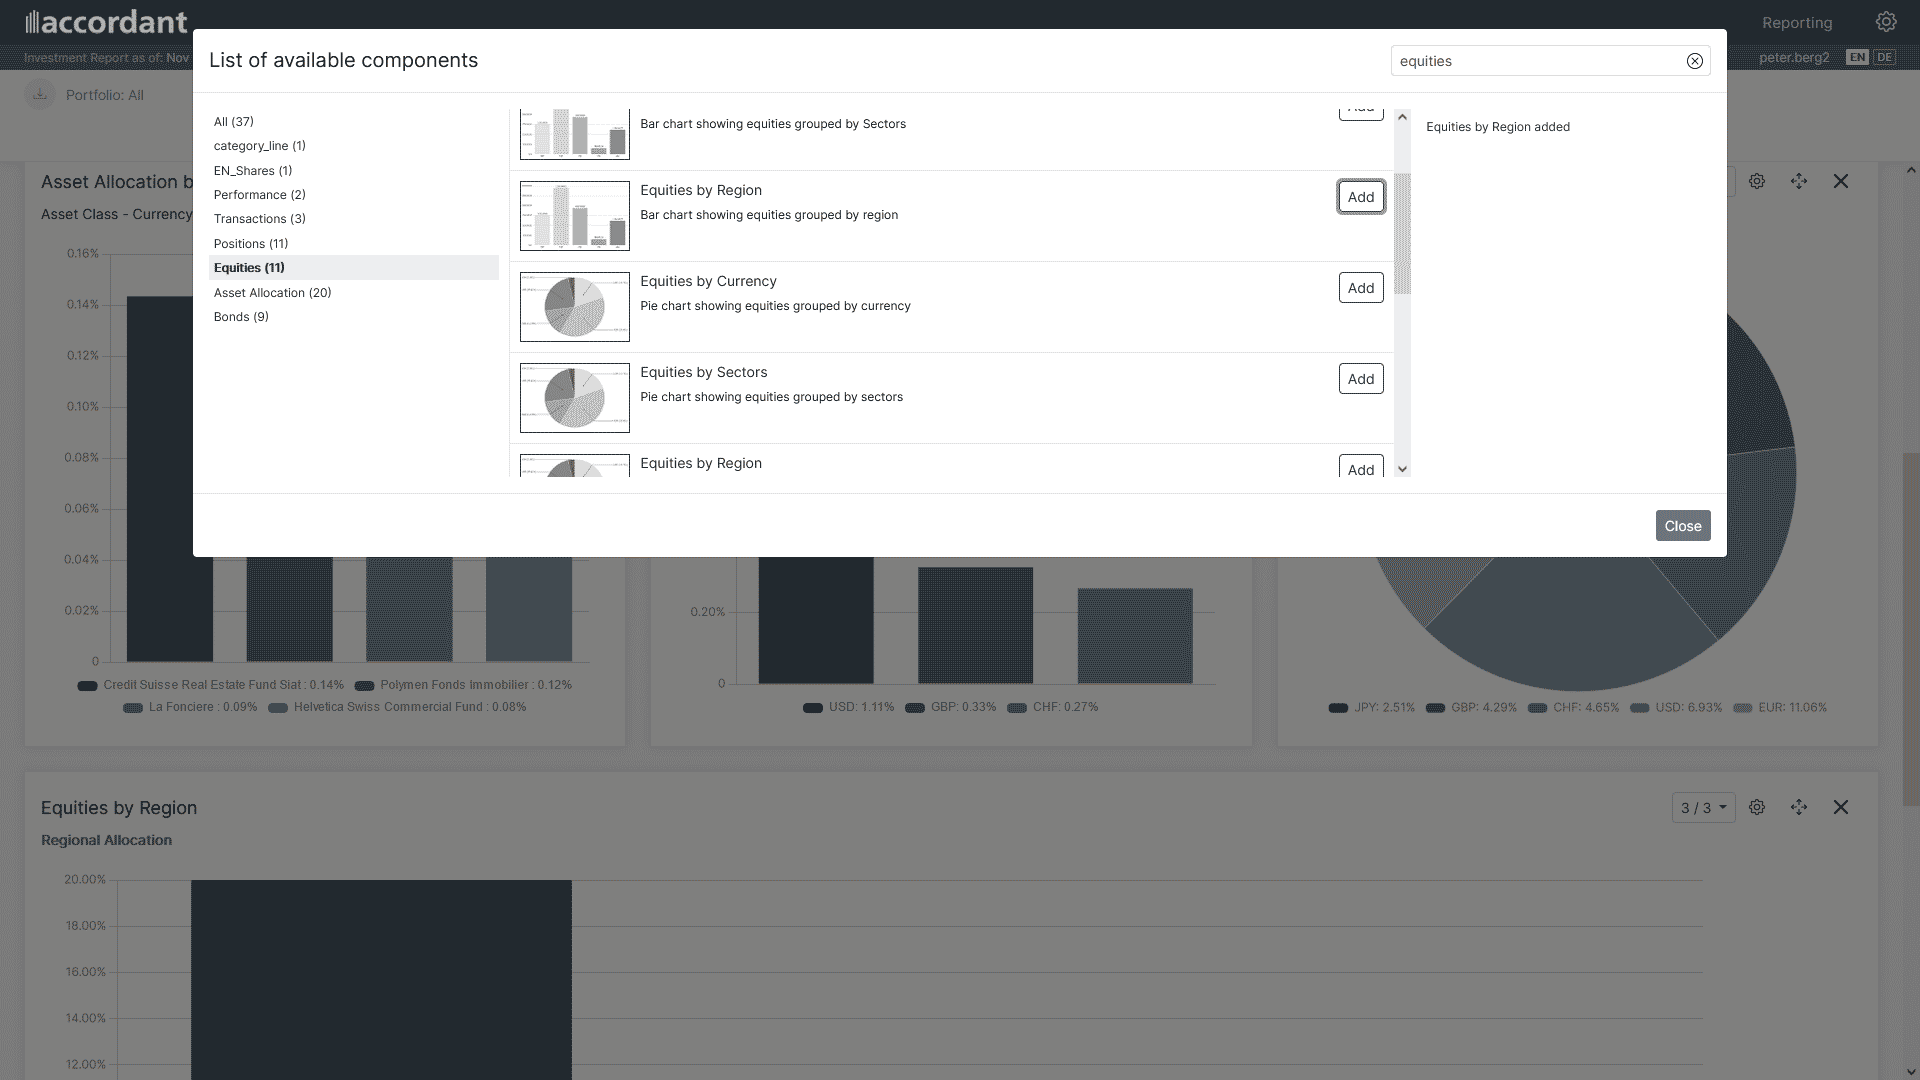Screen dimensions: 1920x1080
Task: Click the 'Regional Allocation' subtitle
Action: [x=106, y=840]
